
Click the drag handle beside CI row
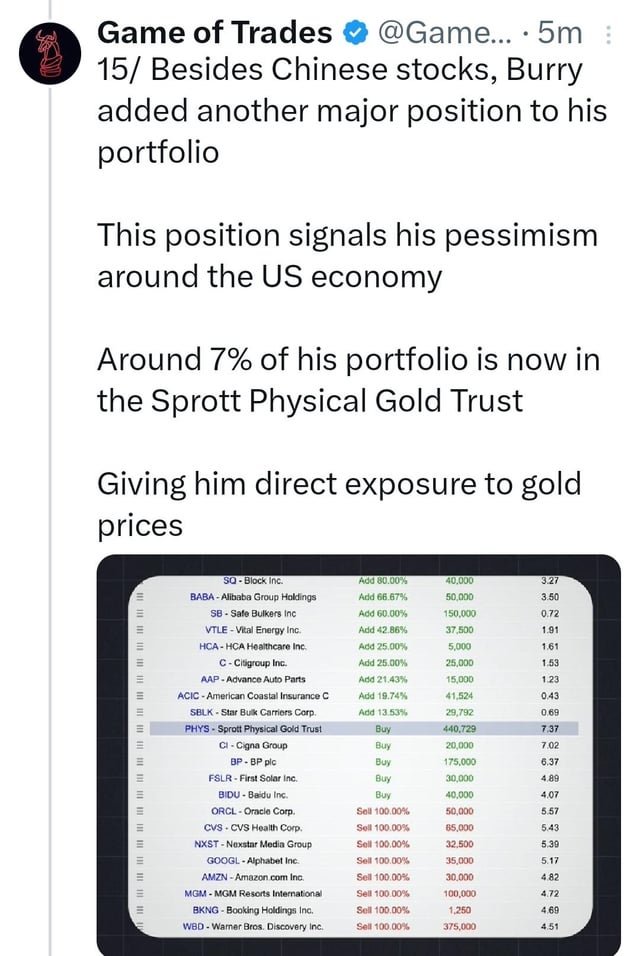click(139, 745)
